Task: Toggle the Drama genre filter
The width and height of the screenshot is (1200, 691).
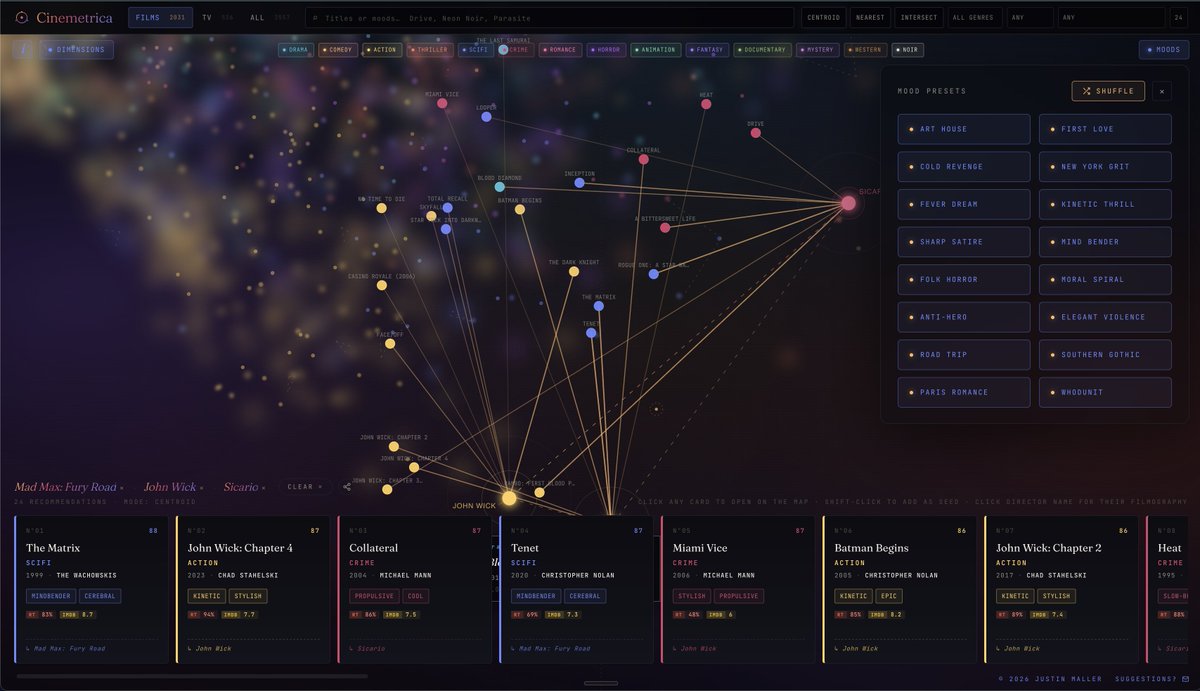Action: [296, 49]
